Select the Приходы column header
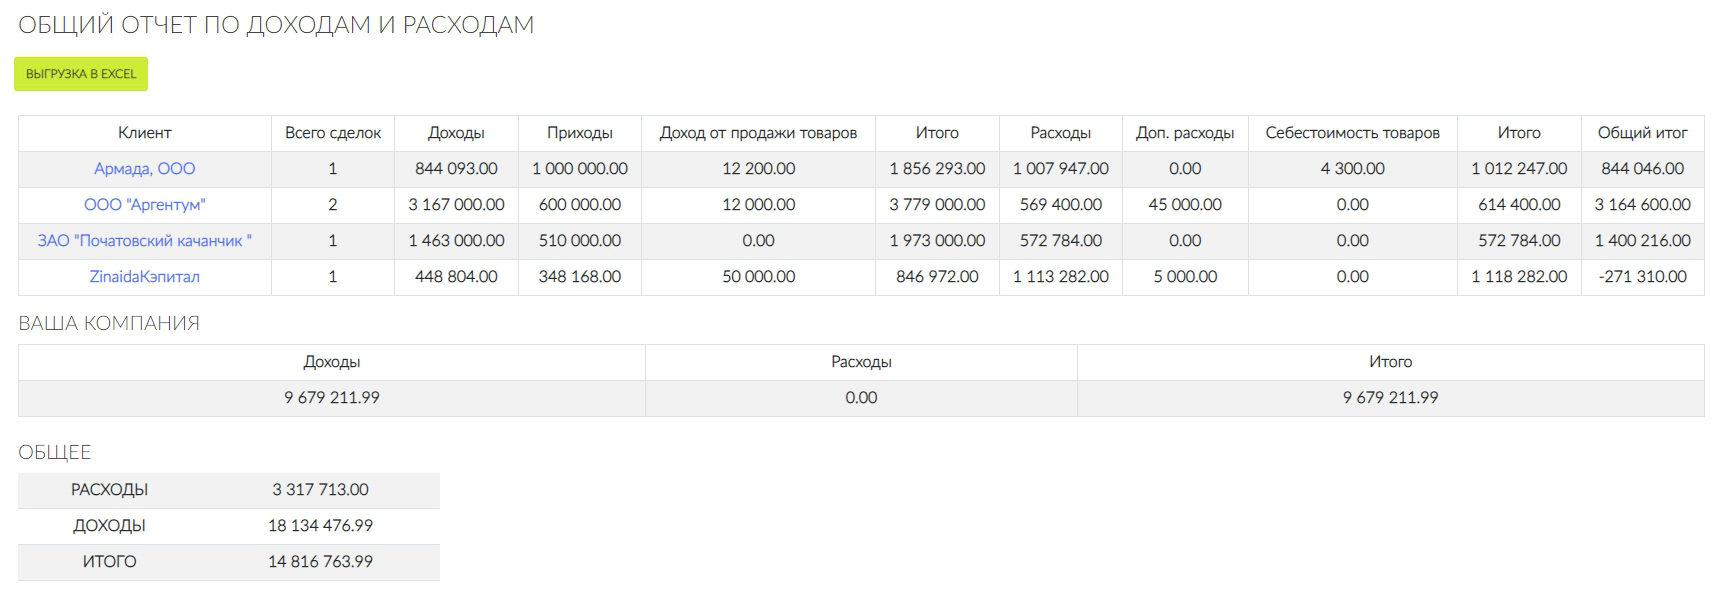The height and width of the screenshot is (600, 1723). pyautogui.click(x=580, y=133)
